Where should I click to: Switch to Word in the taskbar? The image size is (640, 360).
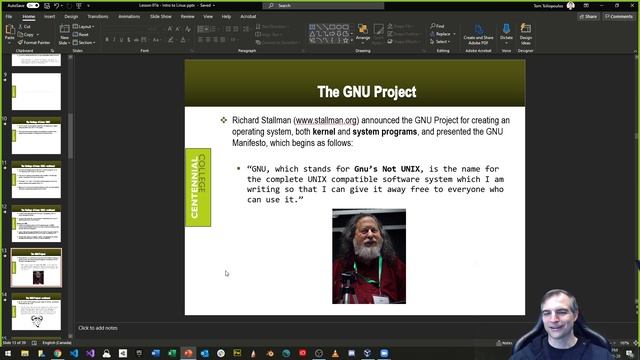pyautogui.click(x=156, y=353)
